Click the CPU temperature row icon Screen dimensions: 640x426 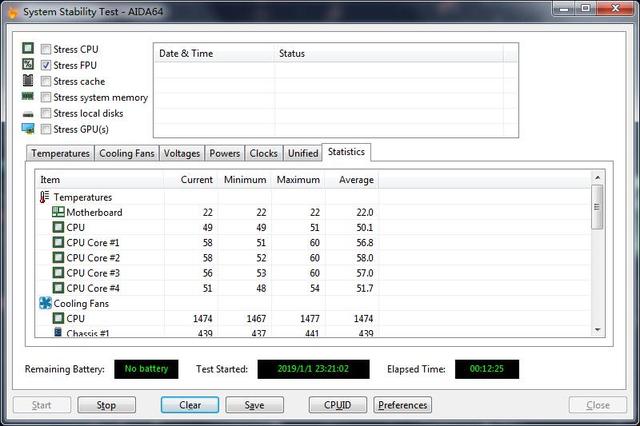coord(58,227)
